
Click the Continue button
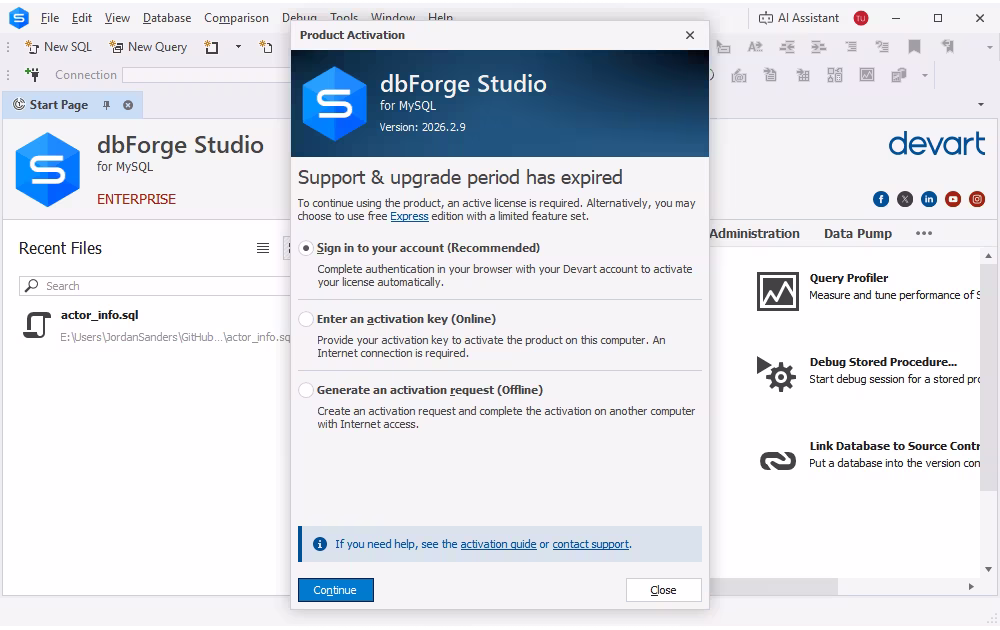[x=335, y=590]
